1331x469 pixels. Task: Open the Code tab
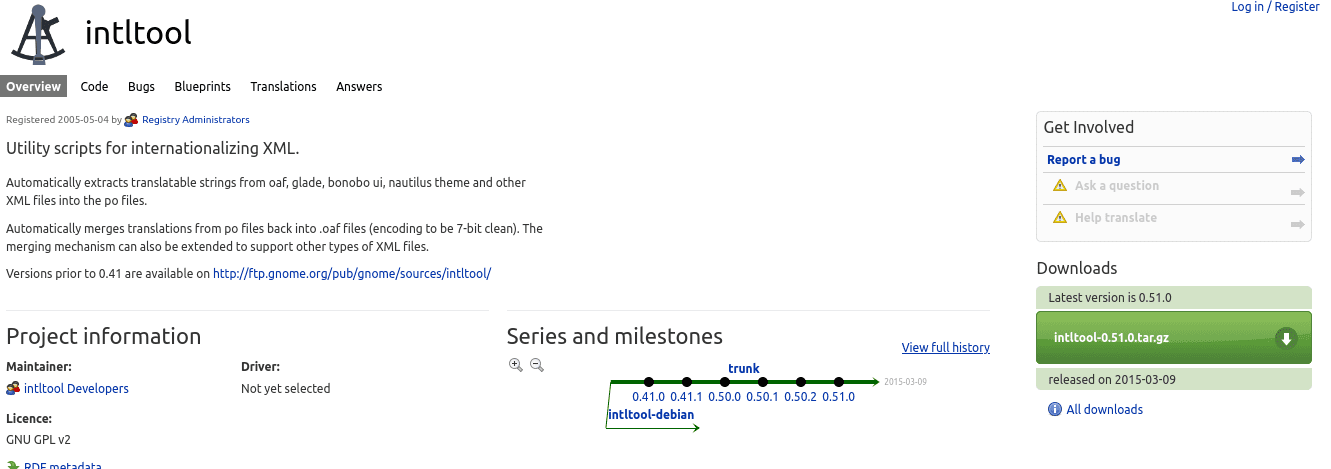pos(94,87)
